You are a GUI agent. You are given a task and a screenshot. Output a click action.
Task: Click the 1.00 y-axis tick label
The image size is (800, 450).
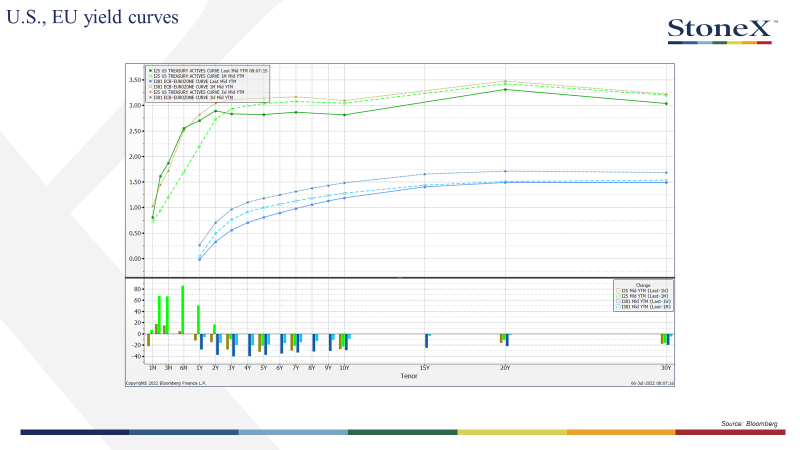(135, 208)
